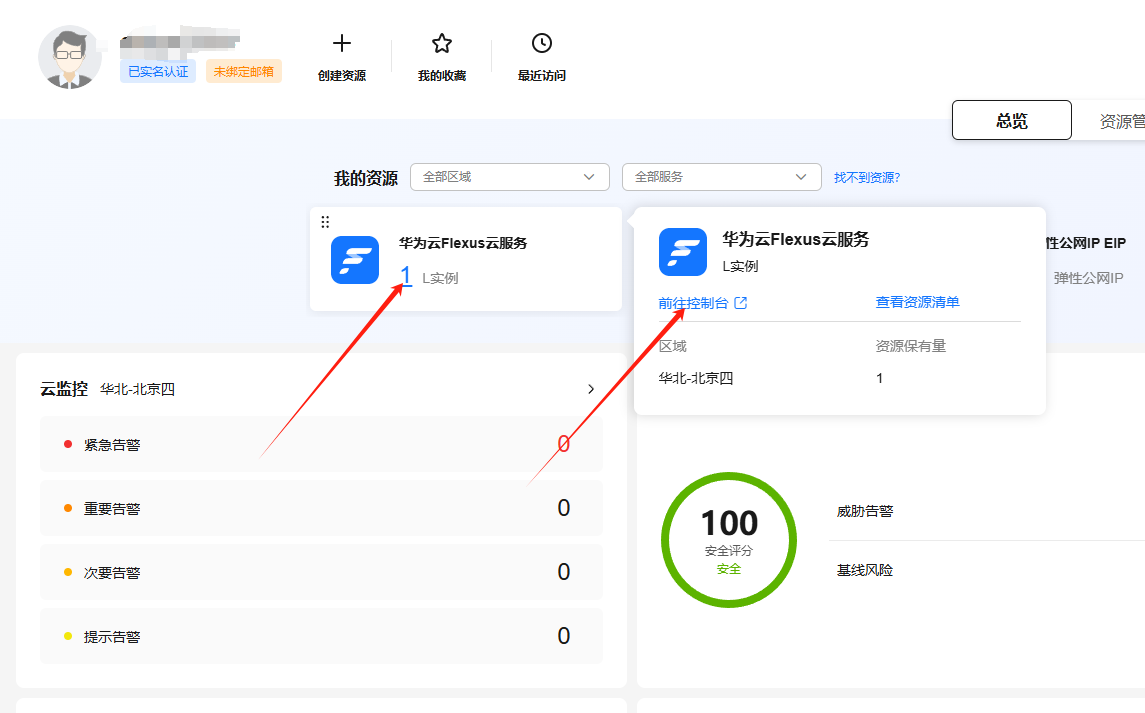
Task: Click the Flexus logo in resource card
Action: (355, 260)
